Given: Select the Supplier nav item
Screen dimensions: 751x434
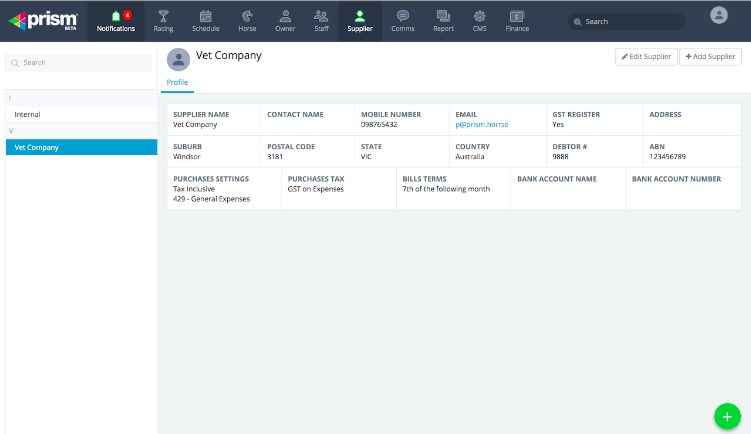Looking at the screenshot, I should [x=359, y=20].
